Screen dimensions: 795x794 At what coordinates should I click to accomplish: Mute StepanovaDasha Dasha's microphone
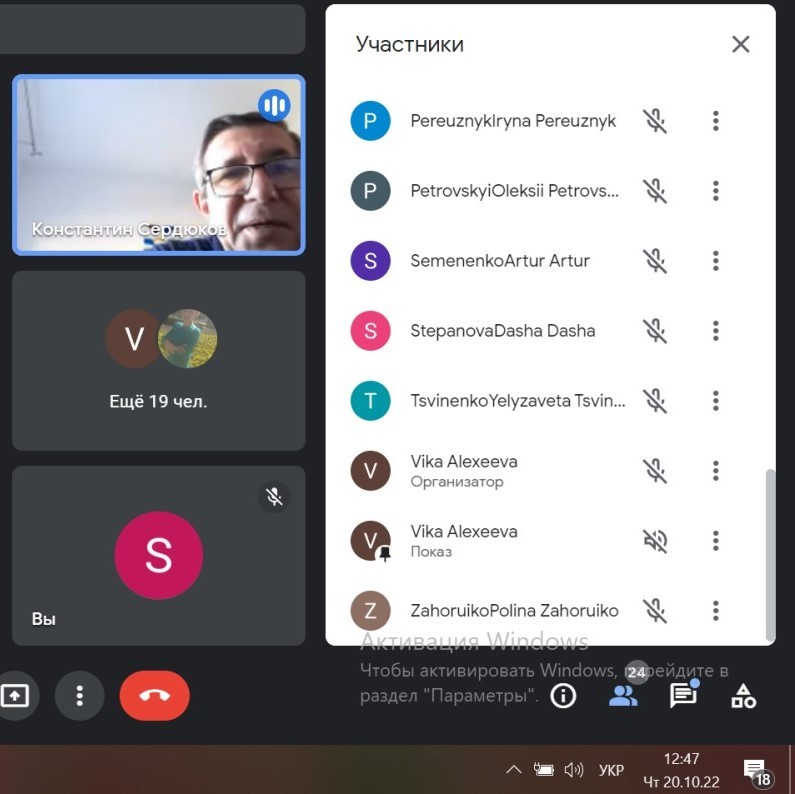pyautogui.click(x=655, y=331)
